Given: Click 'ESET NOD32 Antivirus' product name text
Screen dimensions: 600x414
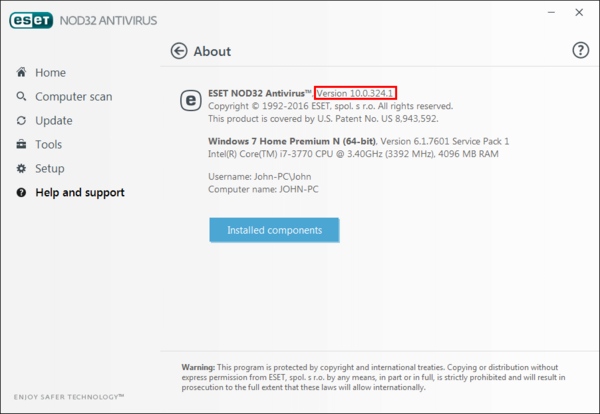Looking at the screenshot, I should 260,93.
